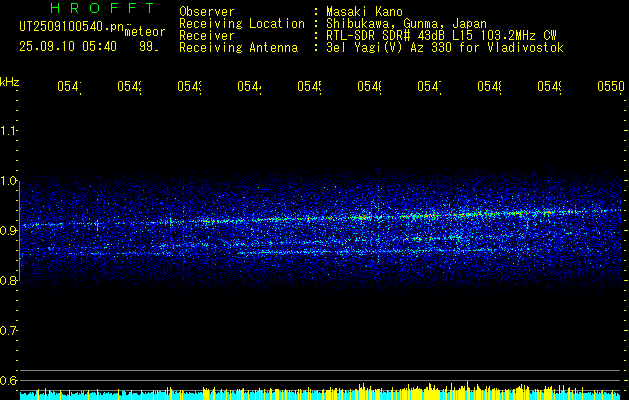Click the 0545 time marker
This screenshot has width=629, height=400.
pyautogui.click(x=310, y=86)
